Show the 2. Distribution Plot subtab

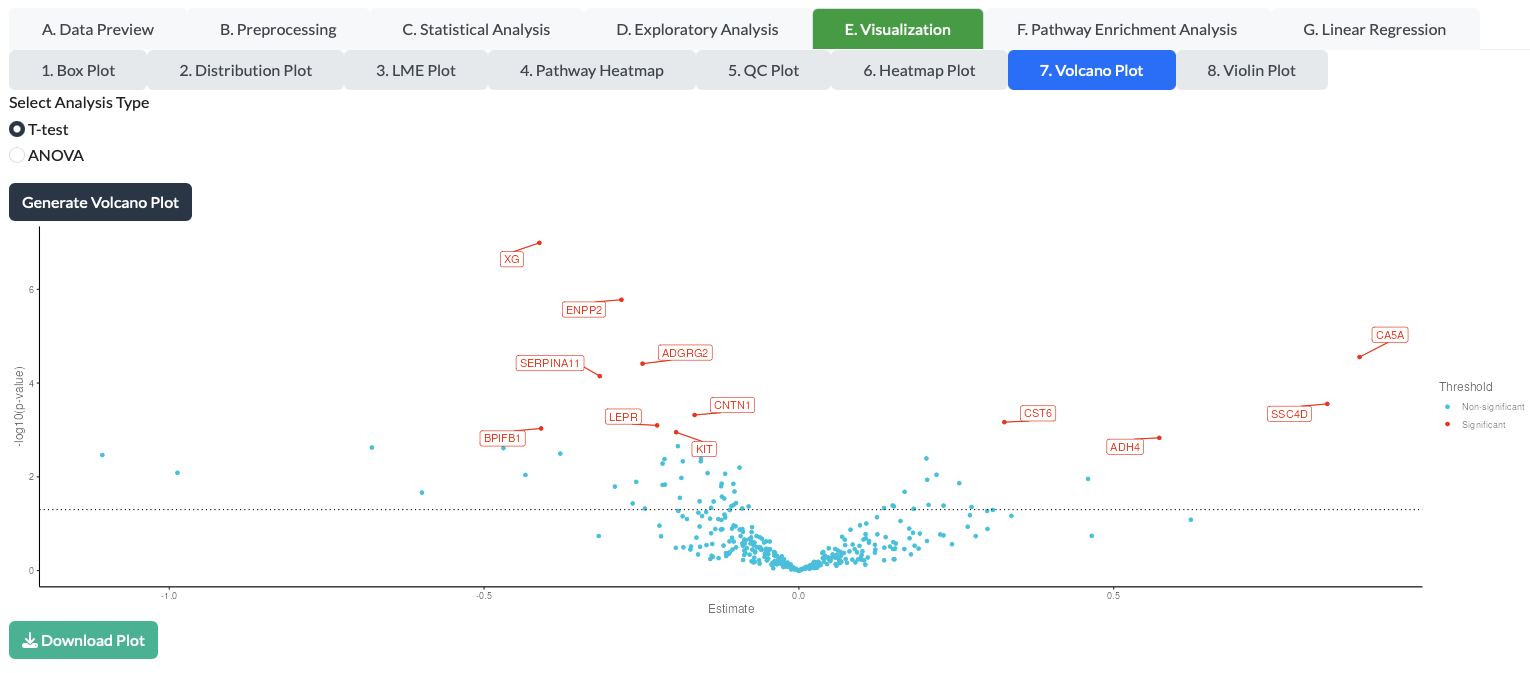tap(246, 70)
